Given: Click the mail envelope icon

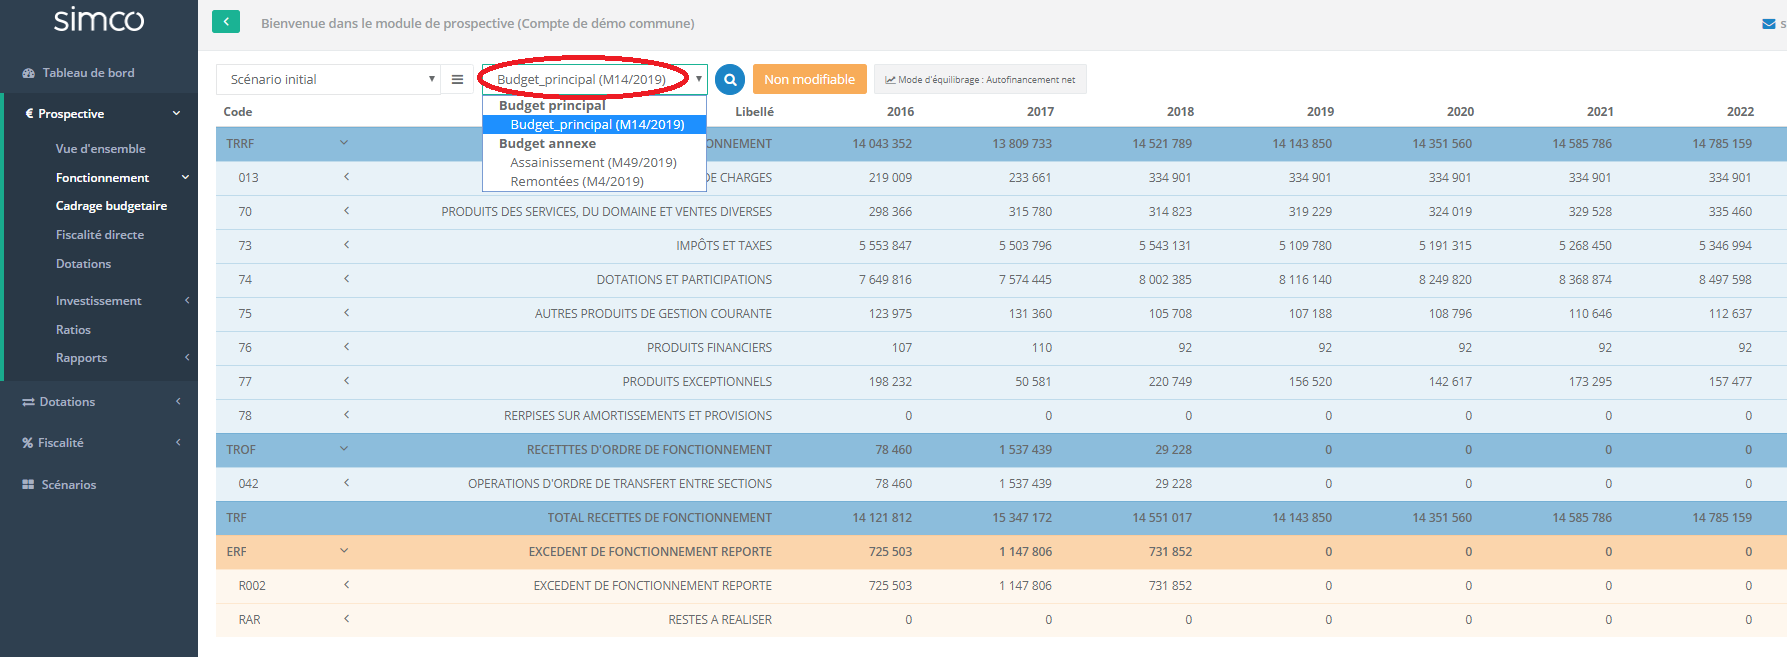Looking at the screenshot, I should 1768,24.
